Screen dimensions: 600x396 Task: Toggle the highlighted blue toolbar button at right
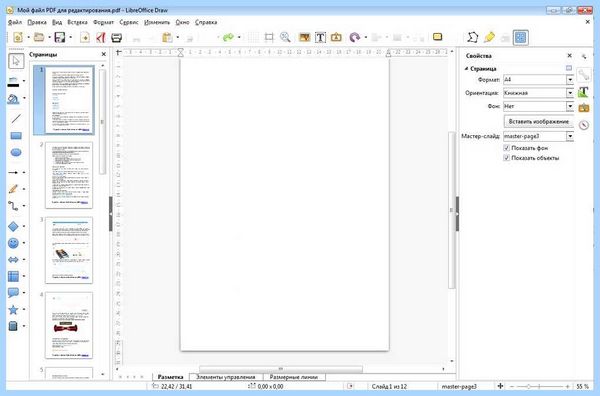tap(520, 37)
